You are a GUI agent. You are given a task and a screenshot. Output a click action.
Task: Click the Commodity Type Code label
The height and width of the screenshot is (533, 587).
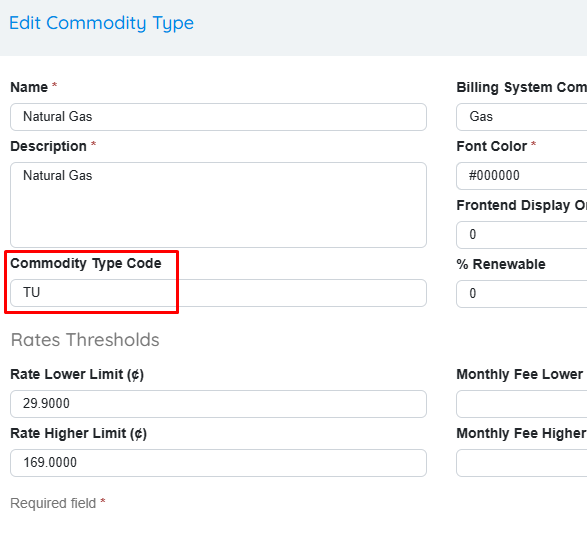(86, 264)
